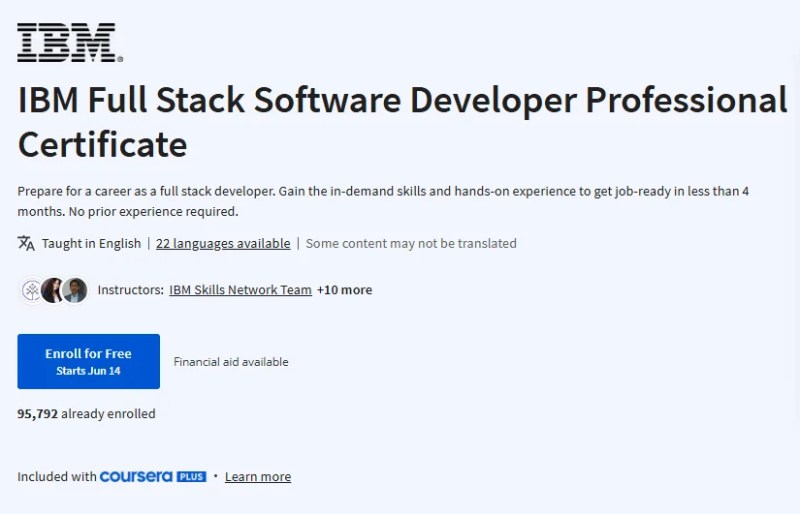Click the male instructor's avatar photo
Viewport: 800px width, 514px height.
pyautogui.click(x=75, y=290)
